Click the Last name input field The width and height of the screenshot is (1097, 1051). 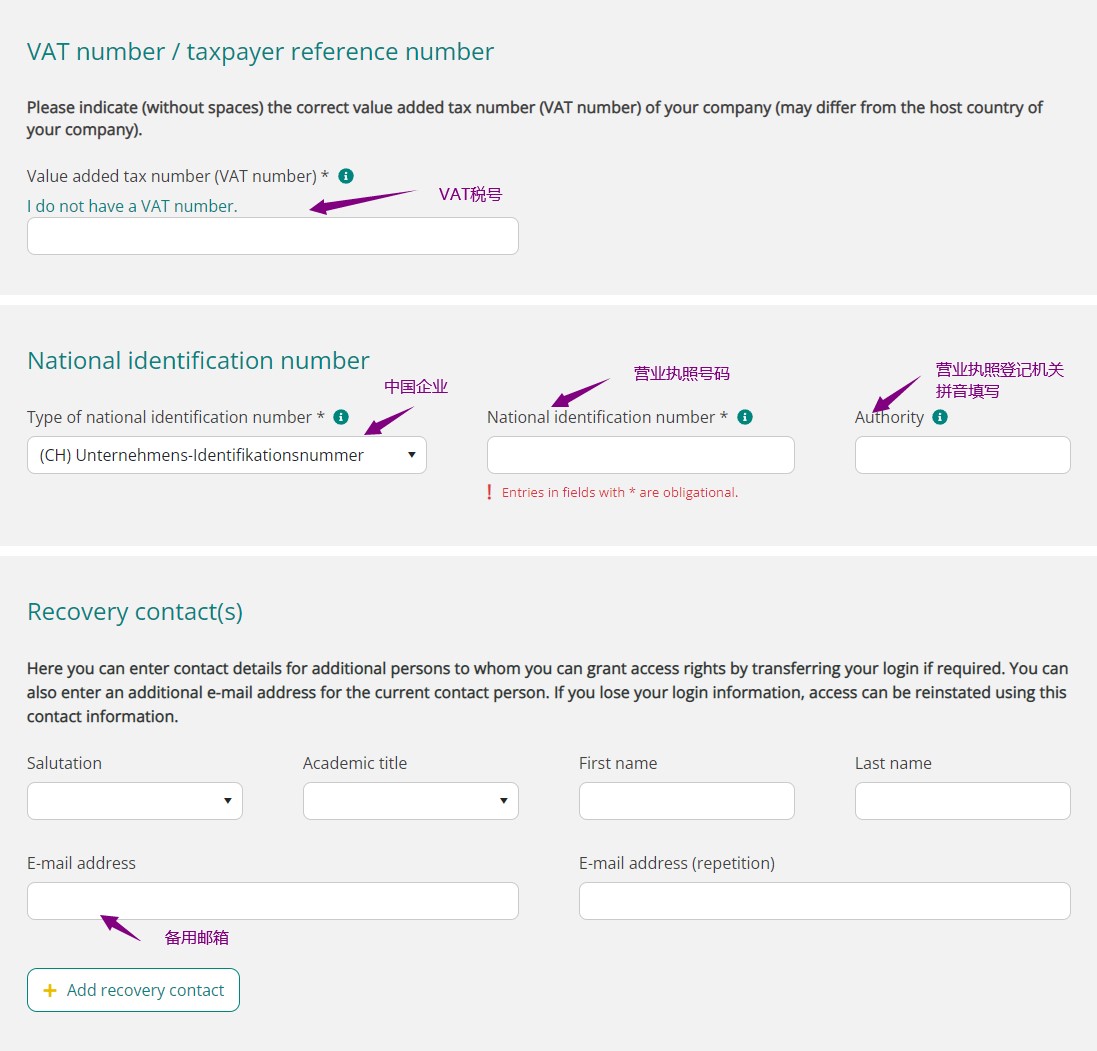[x=963, y=801]
